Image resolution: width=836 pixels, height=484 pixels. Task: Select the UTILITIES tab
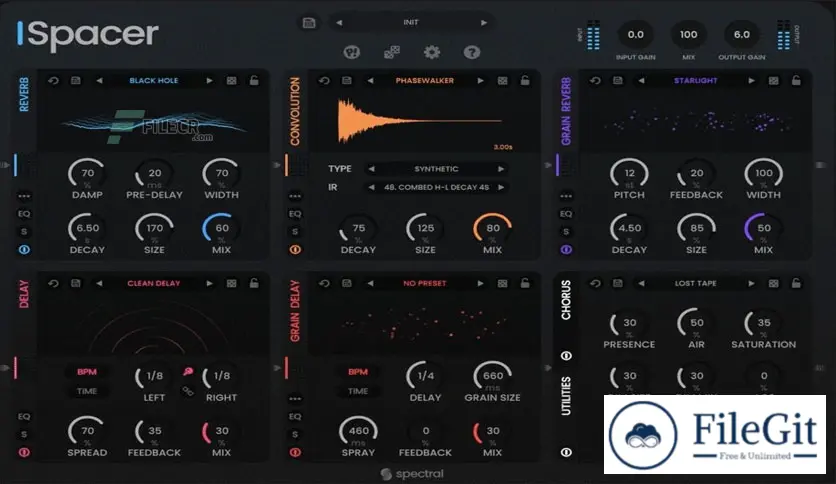point(566,396)
